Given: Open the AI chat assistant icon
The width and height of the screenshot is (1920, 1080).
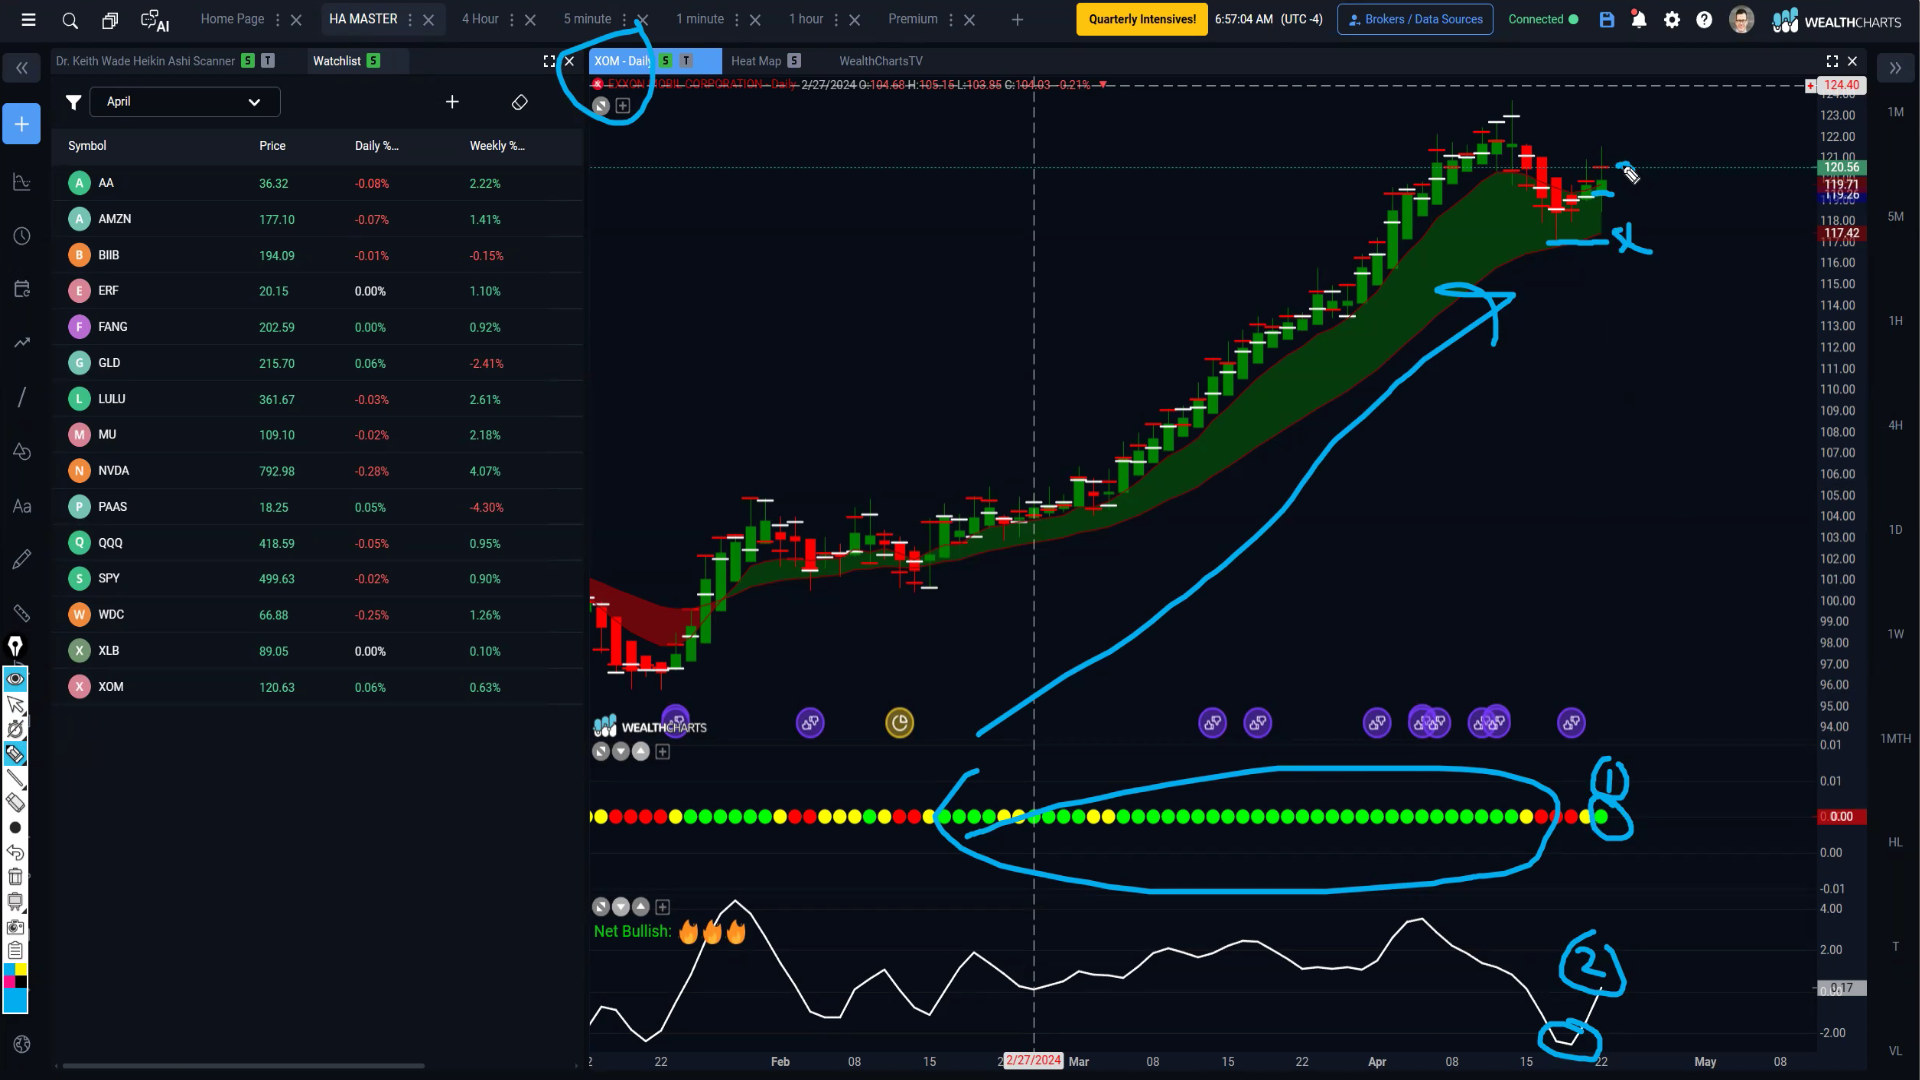Looking at the screenshot, I should click(155, 20).
